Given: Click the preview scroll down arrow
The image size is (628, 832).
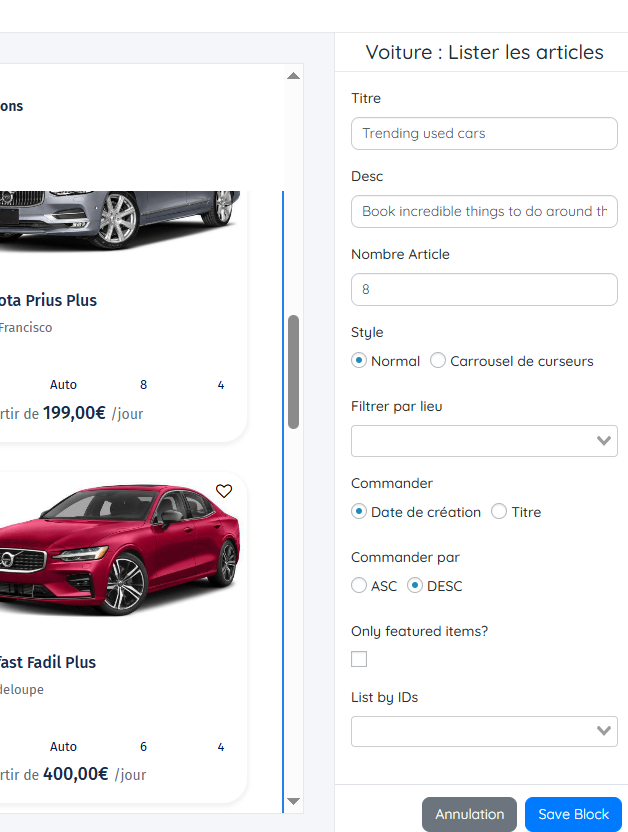Looking at the screenshot, I should point(293,801).
